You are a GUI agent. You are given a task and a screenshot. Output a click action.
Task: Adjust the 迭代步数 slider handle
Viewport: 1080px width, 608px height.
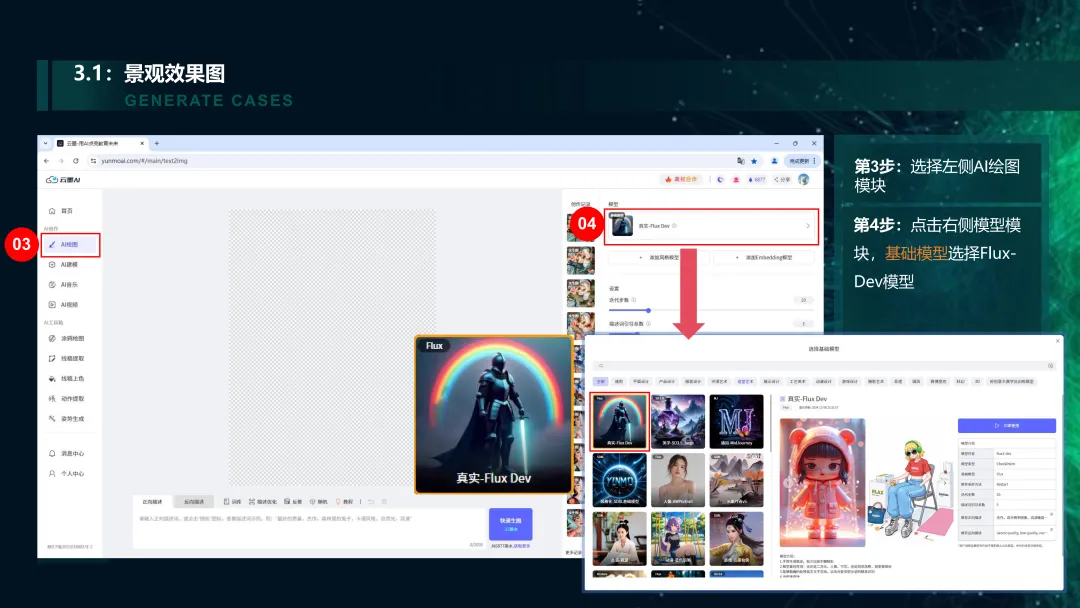pos(648,311)
